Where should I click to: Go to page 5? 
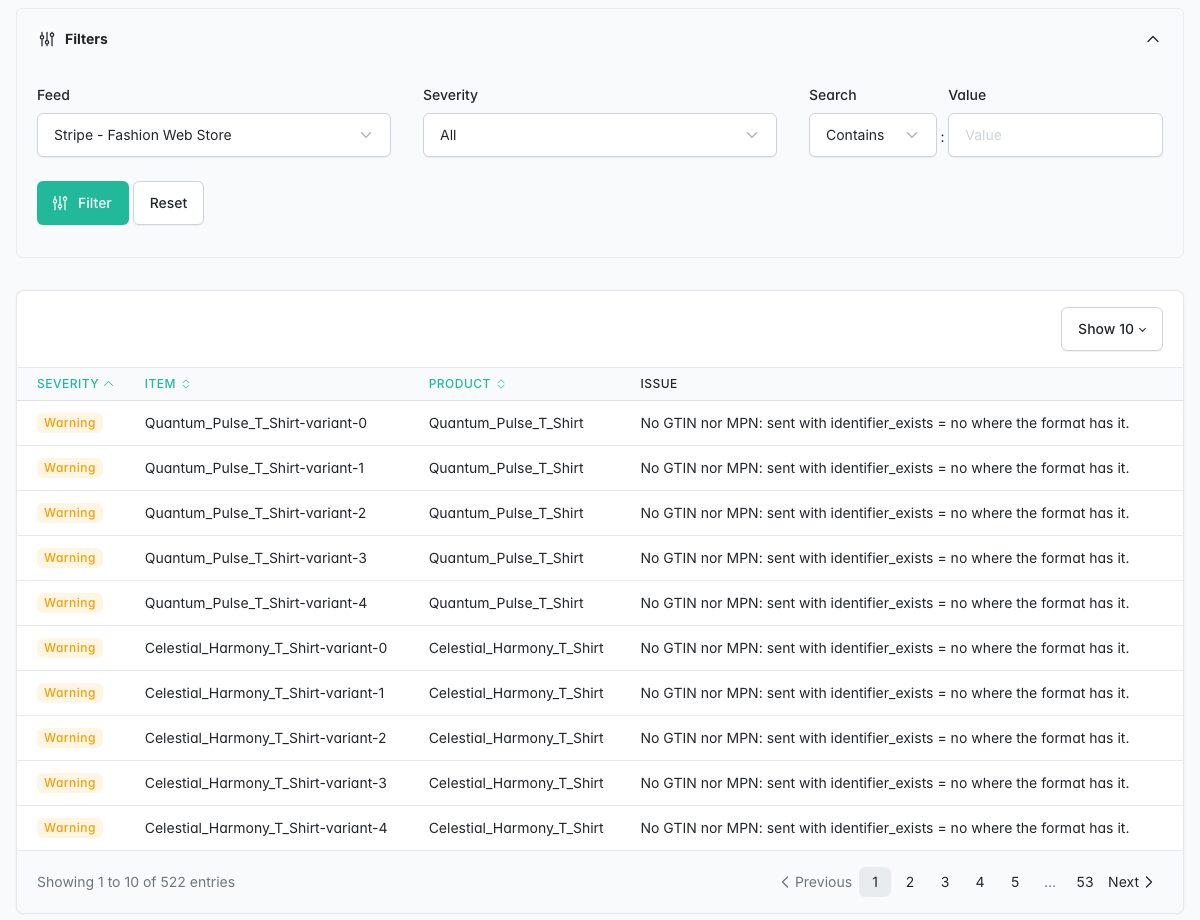pos(1015,882)
